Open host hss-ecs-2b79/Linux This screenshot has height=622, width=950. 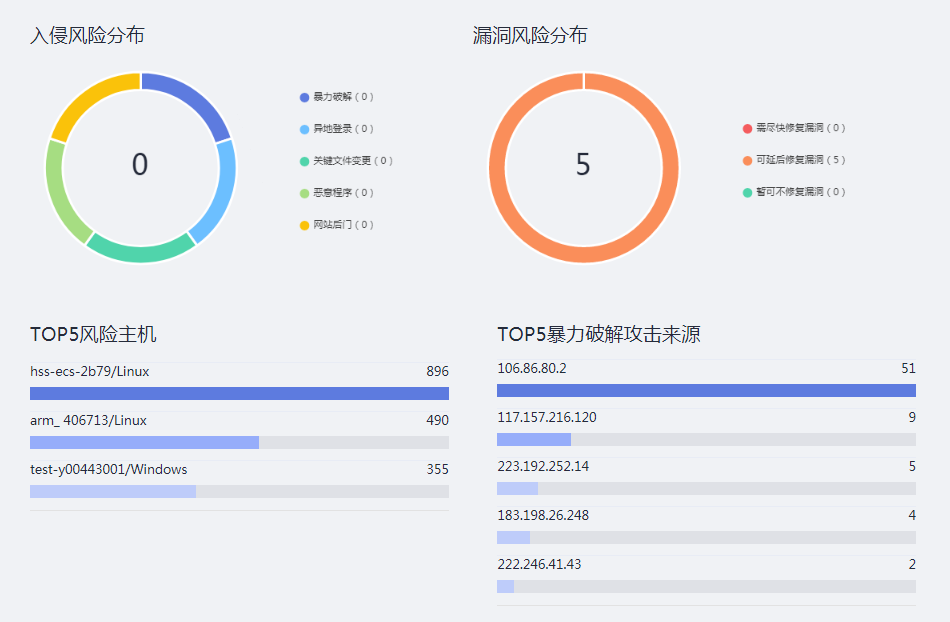90,371
